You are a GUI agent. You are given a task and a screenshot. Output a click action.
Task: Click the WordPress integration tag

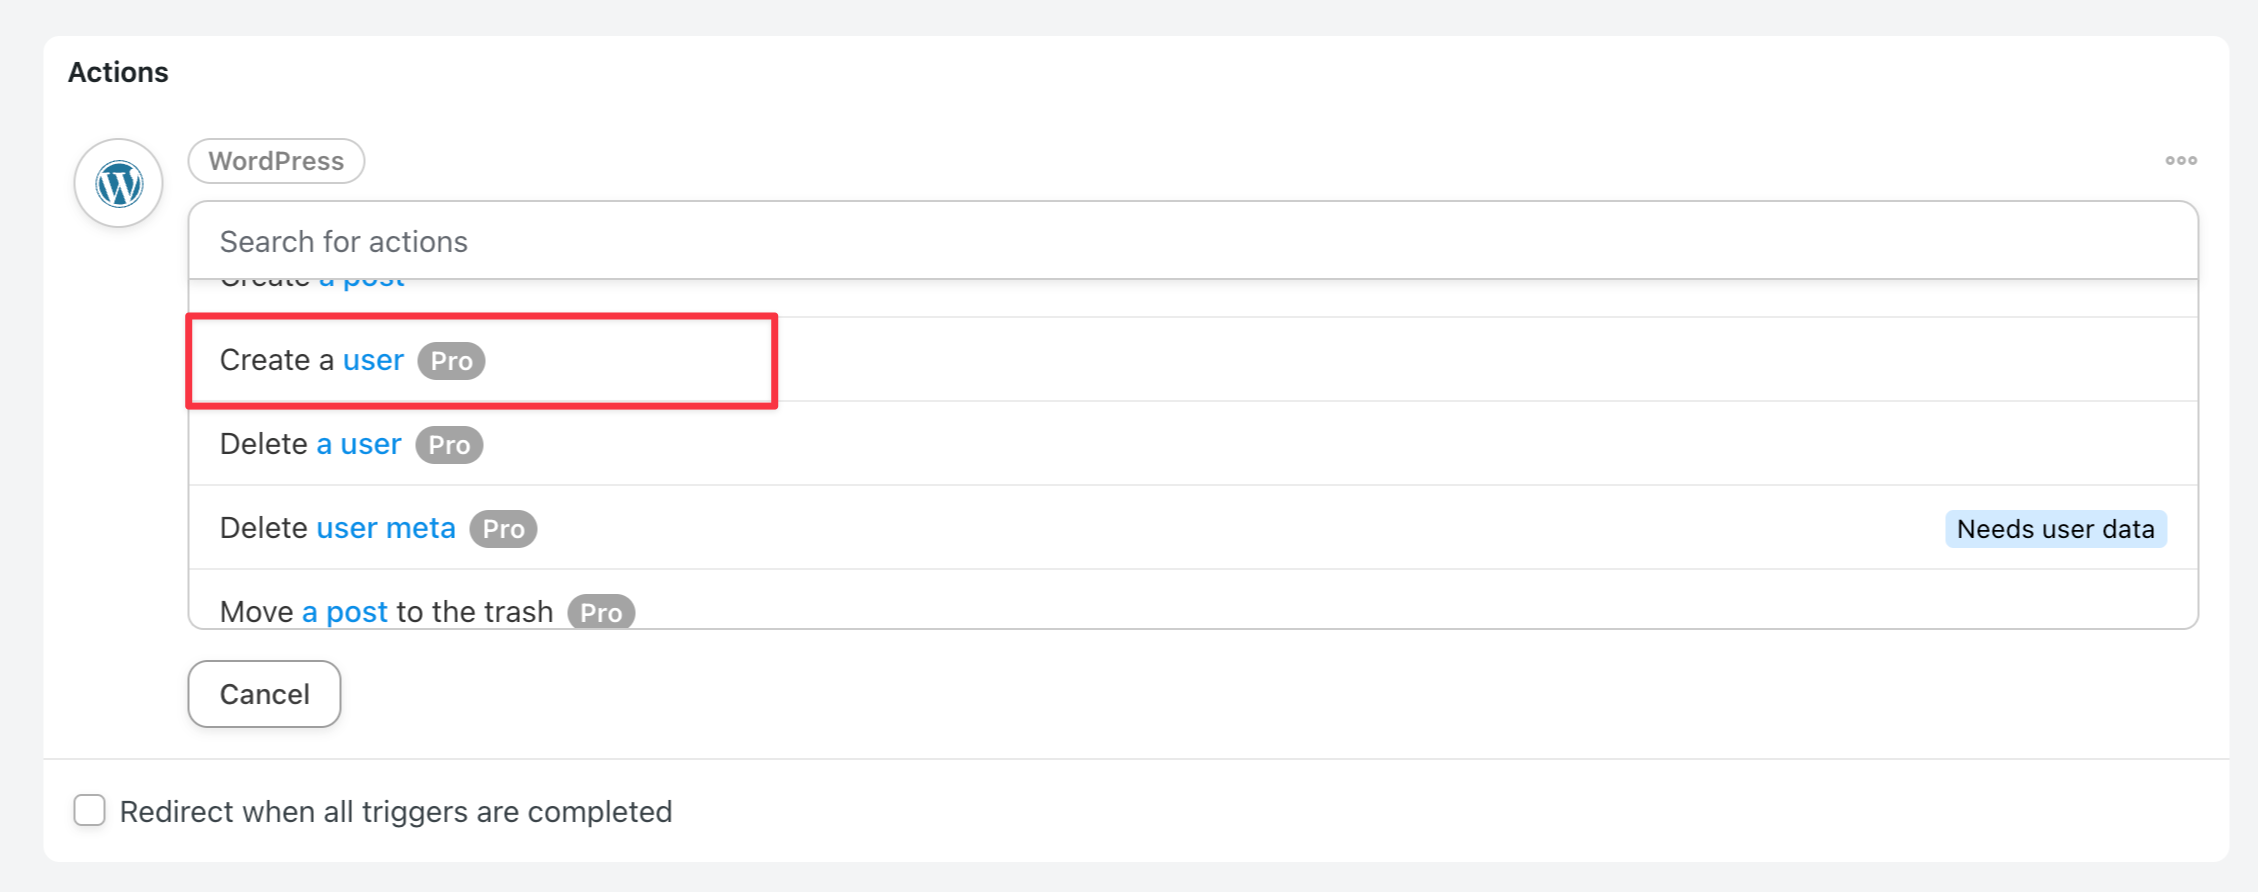pos(276,161)
